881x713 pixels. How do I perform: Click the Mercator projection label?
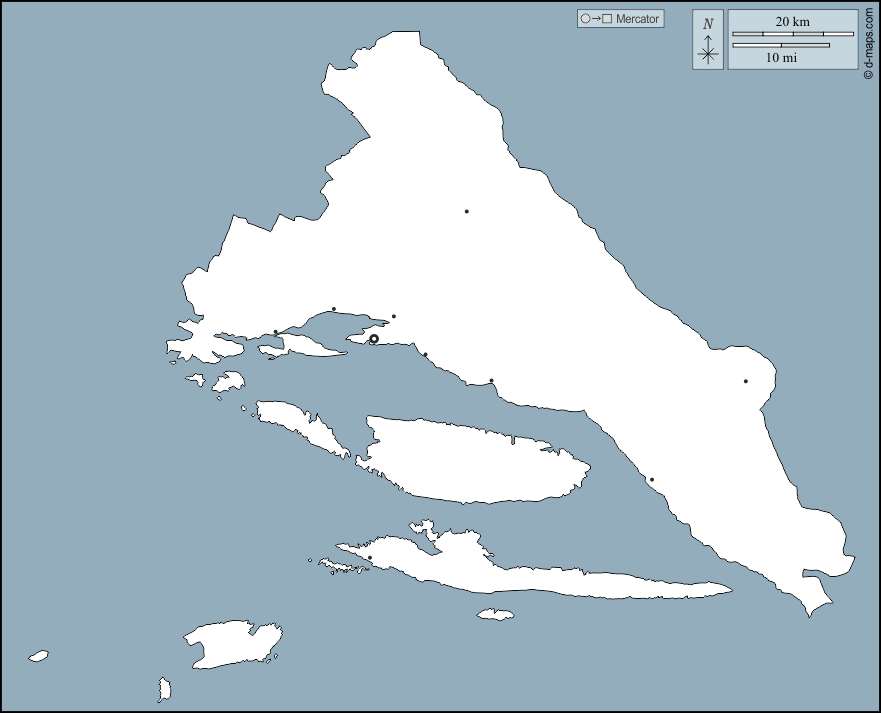(637, 19)
